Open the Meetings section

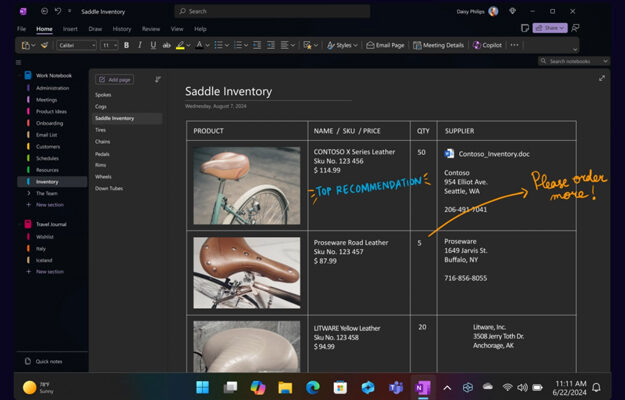46,100
